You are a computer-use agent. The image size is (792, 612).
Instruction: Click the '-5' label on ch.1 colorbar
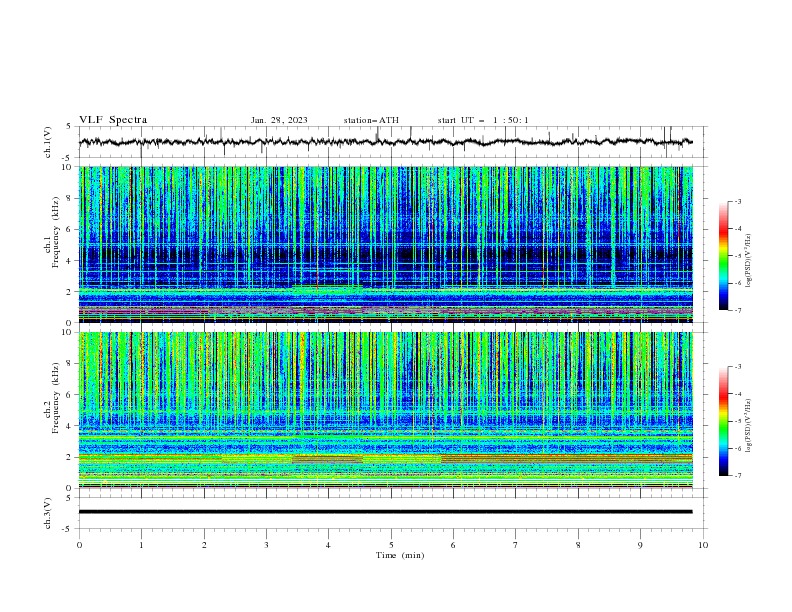[738, 256]
